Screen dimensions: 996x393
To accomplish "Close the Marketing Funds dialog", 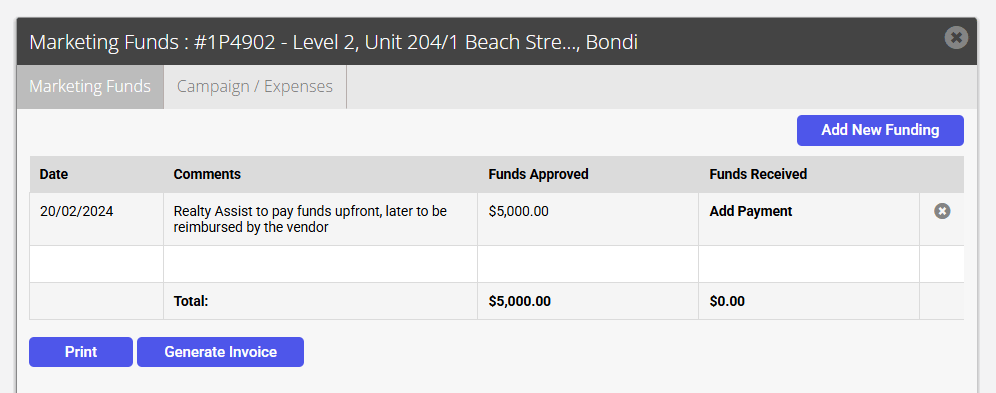I will click(955, 37).
